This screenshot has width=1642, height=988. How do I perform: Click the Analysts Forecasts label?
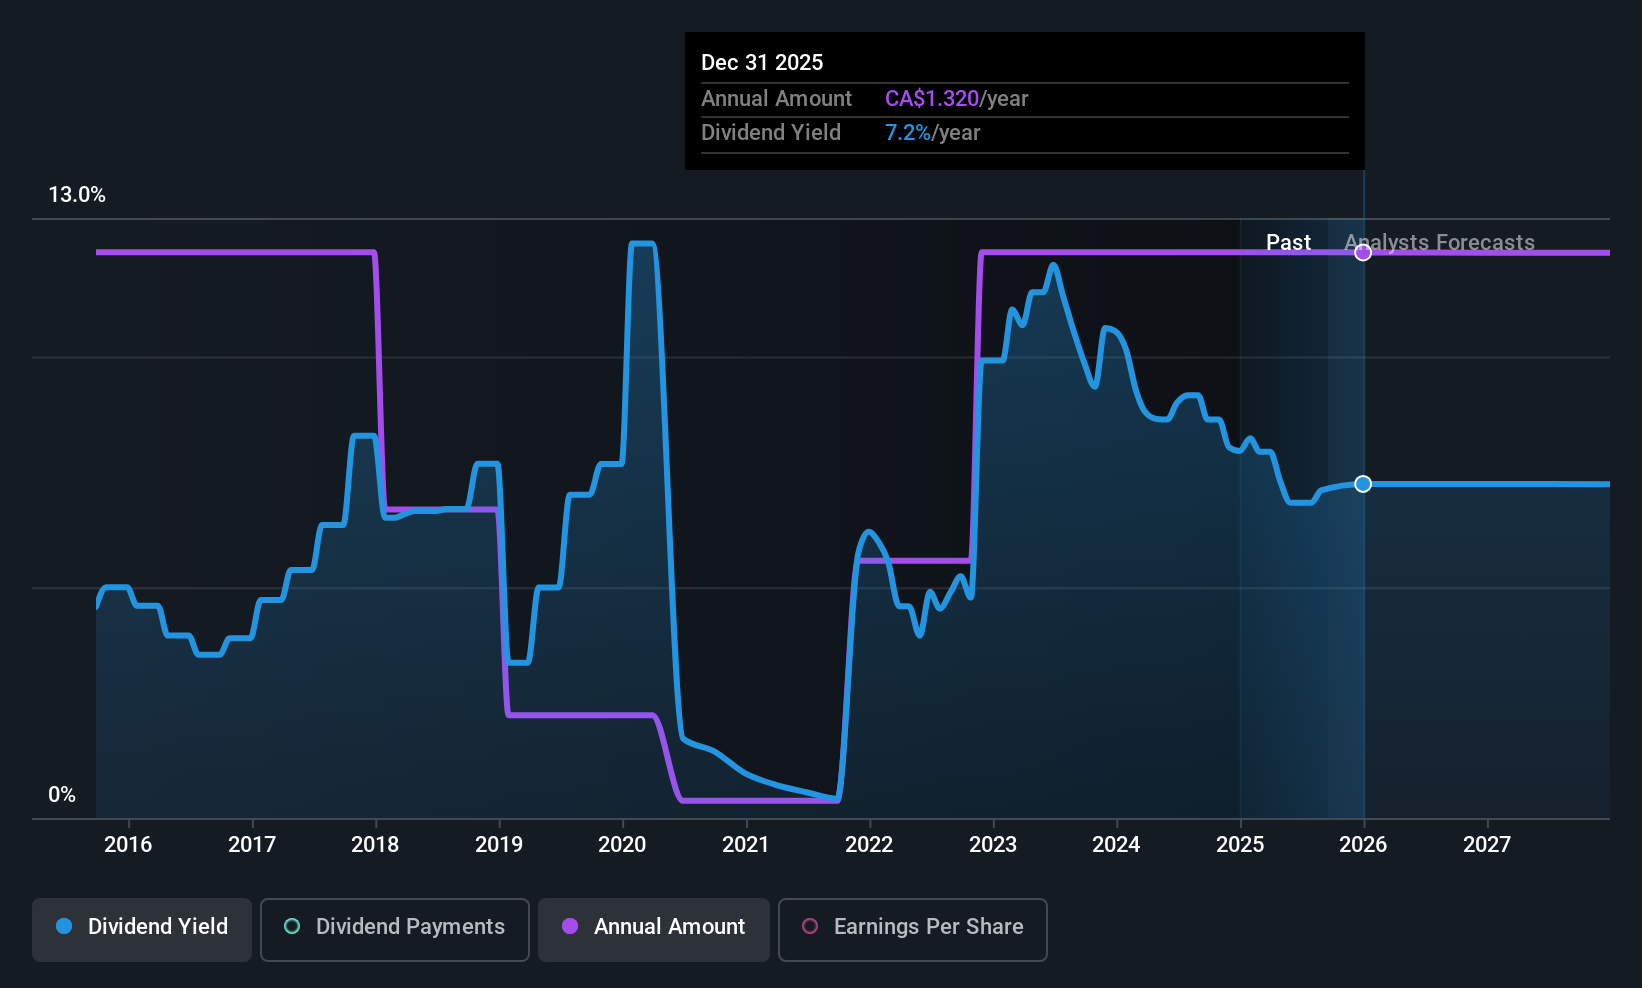click(x=1439, y=243)
